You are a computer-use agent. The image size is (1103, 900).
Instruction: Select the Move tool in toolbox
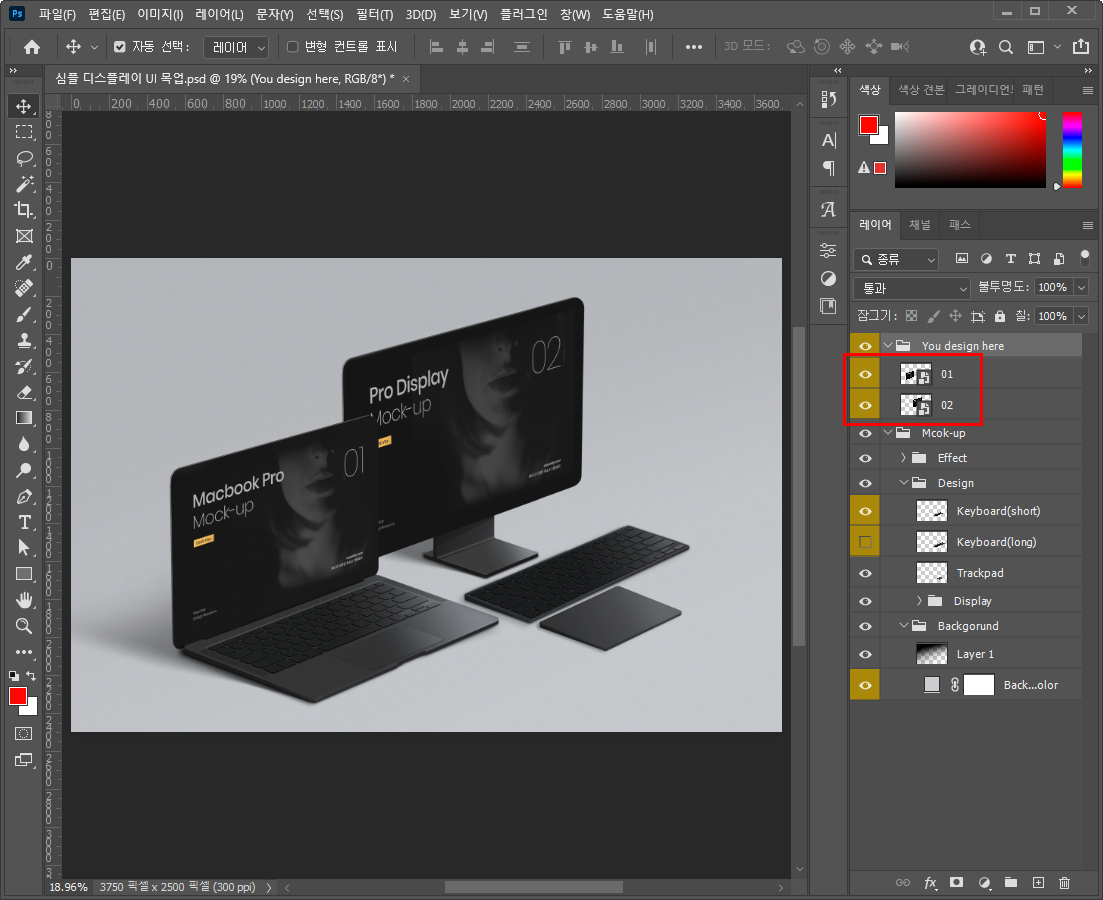point(24,106)
